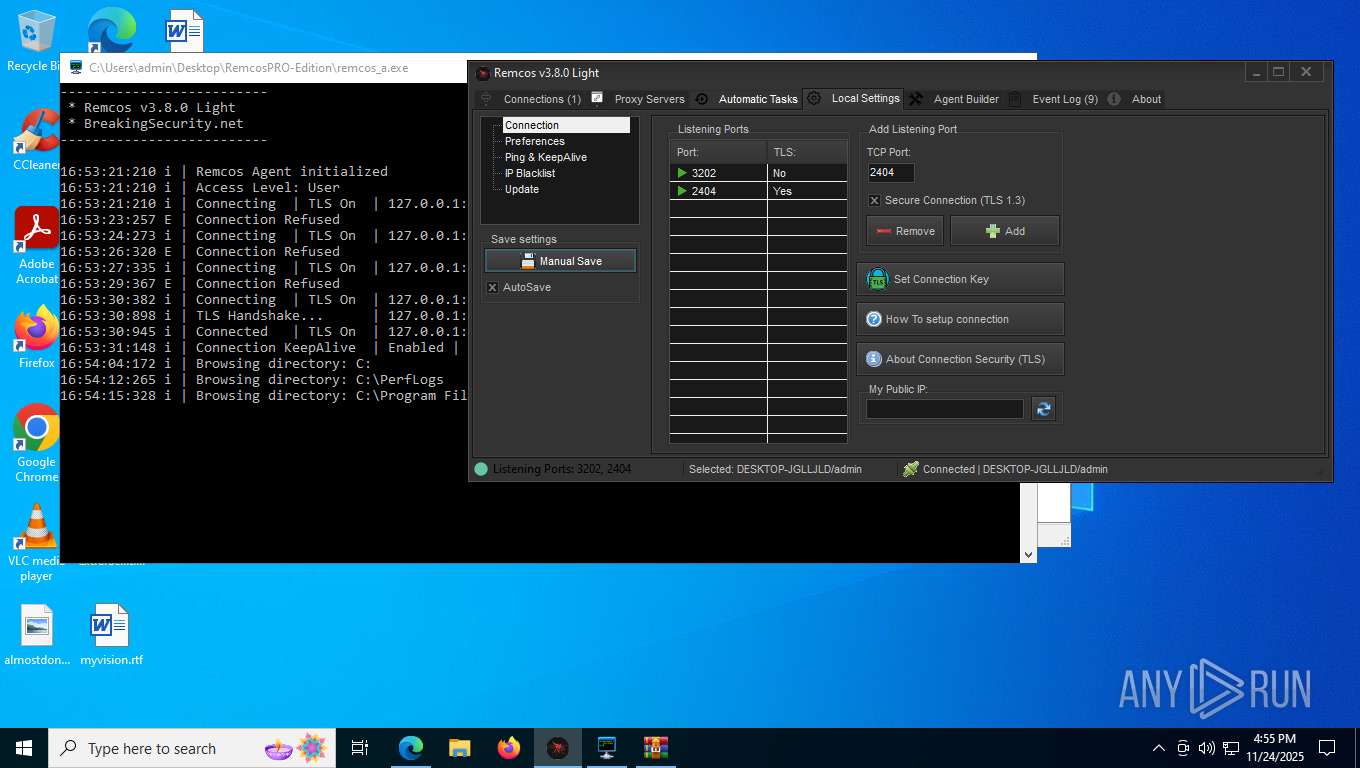
Task: Click the My Public IP field
Action: (x=945, y=409)
